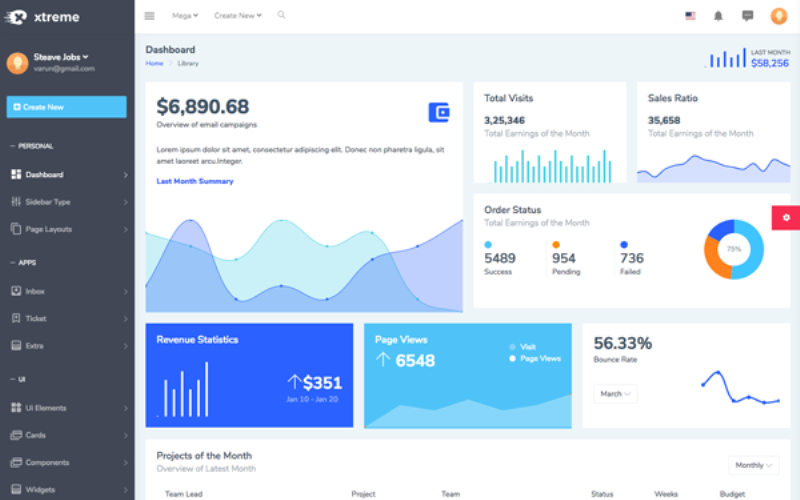This screenshot has width=800, height=500.
Task: Open the March month selector
Action: [x=615, y=394]
